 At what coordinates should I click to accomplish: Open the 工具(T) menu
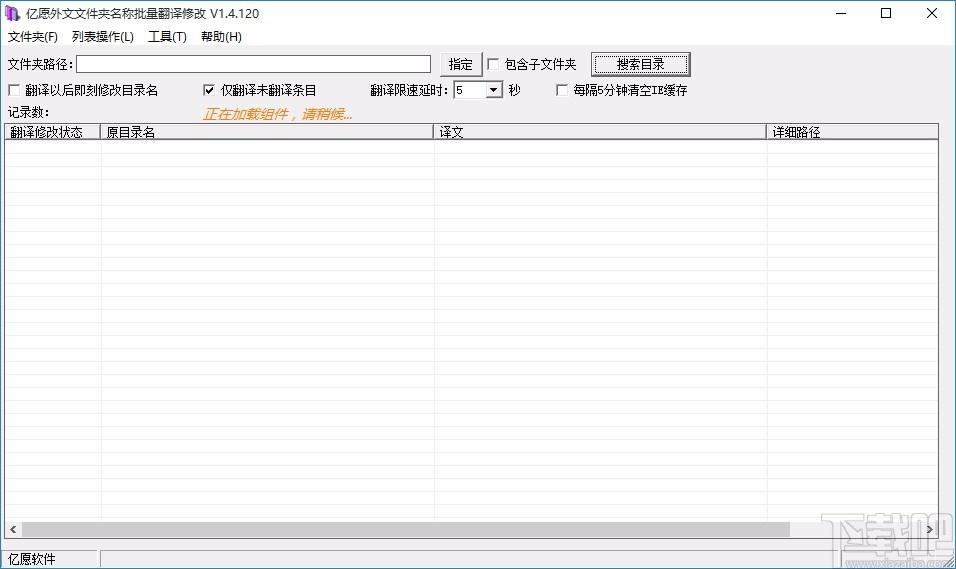coord(167,37)
